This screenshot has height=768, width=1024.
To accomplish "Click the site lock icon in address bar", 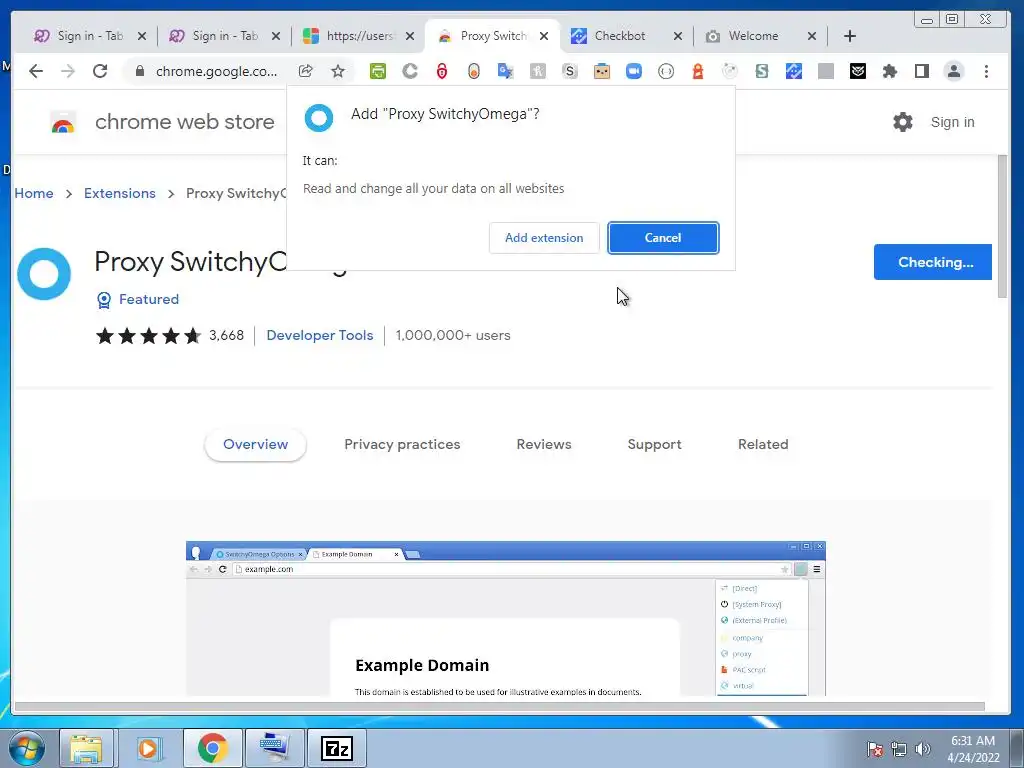I will (139, 71).
